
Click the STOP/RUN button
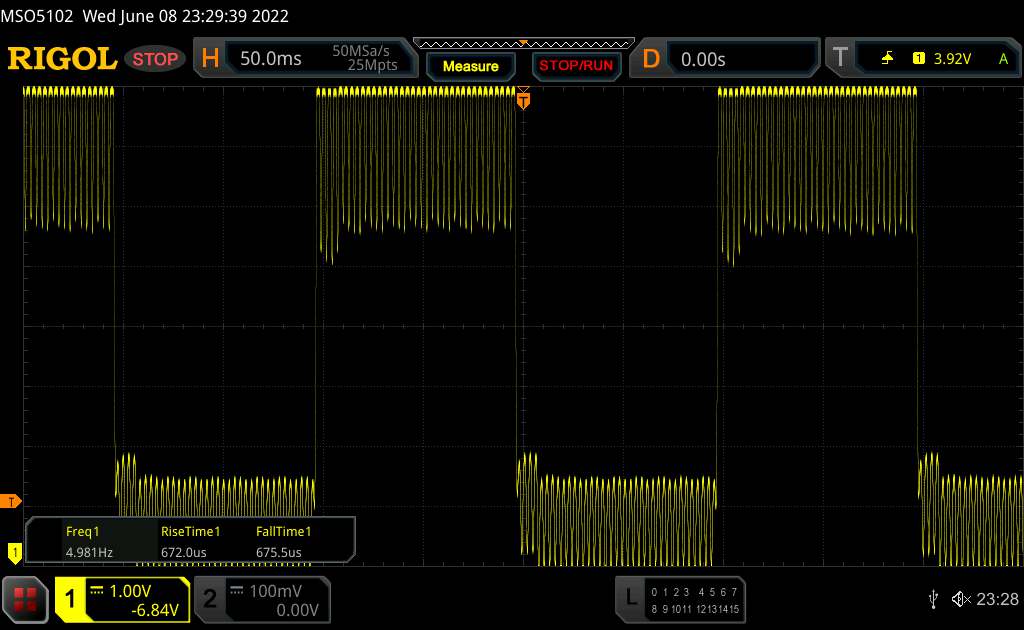576,66
